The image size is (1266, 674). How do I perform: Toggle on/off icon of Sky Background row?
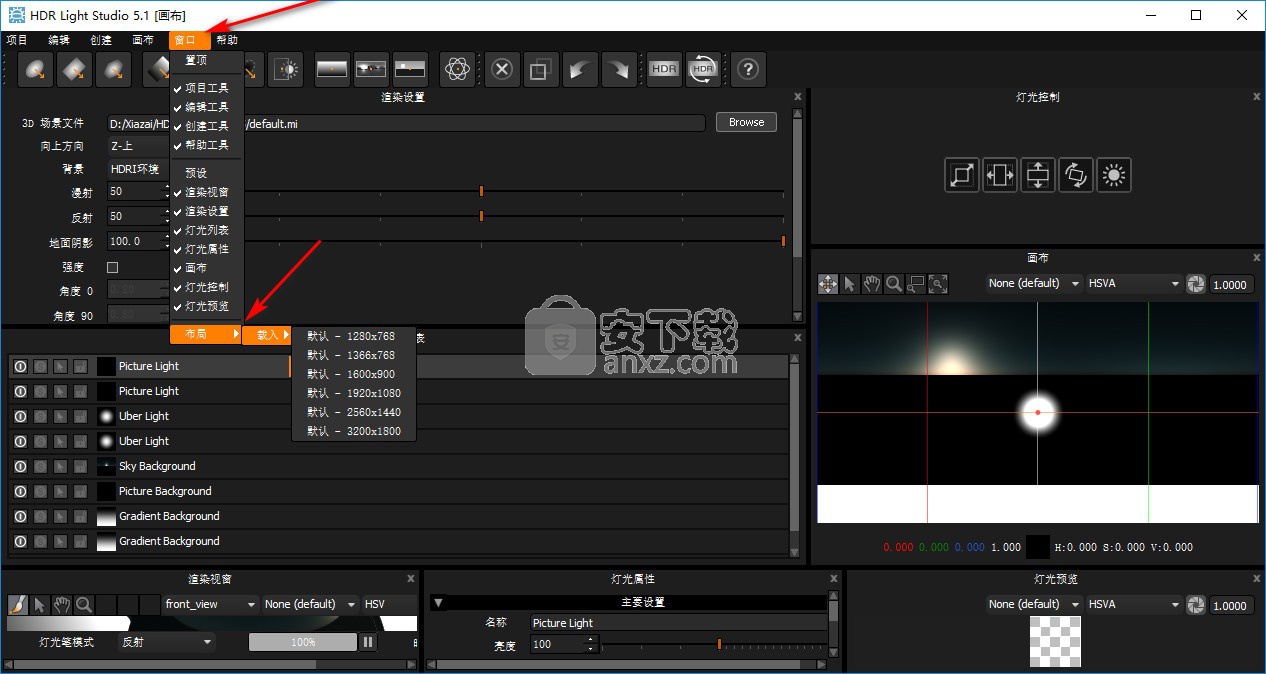pyautogui.click(x=19, y=466)
